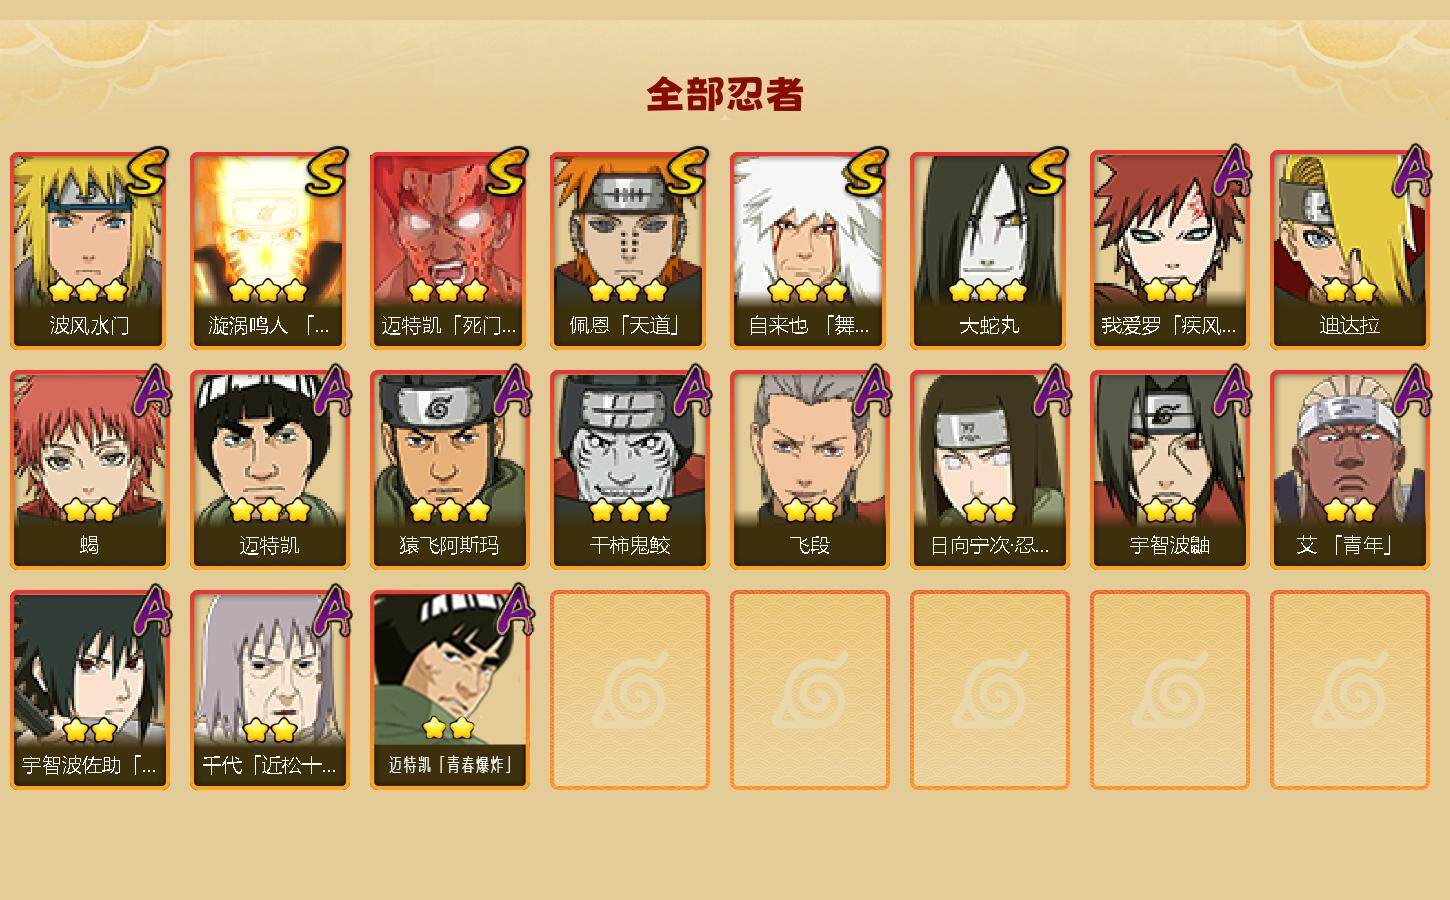Image resolution: width=1450 pixels, height=900 pixels.
Task: Choose the 大蛇丸 character card
Action: point(990,250)
